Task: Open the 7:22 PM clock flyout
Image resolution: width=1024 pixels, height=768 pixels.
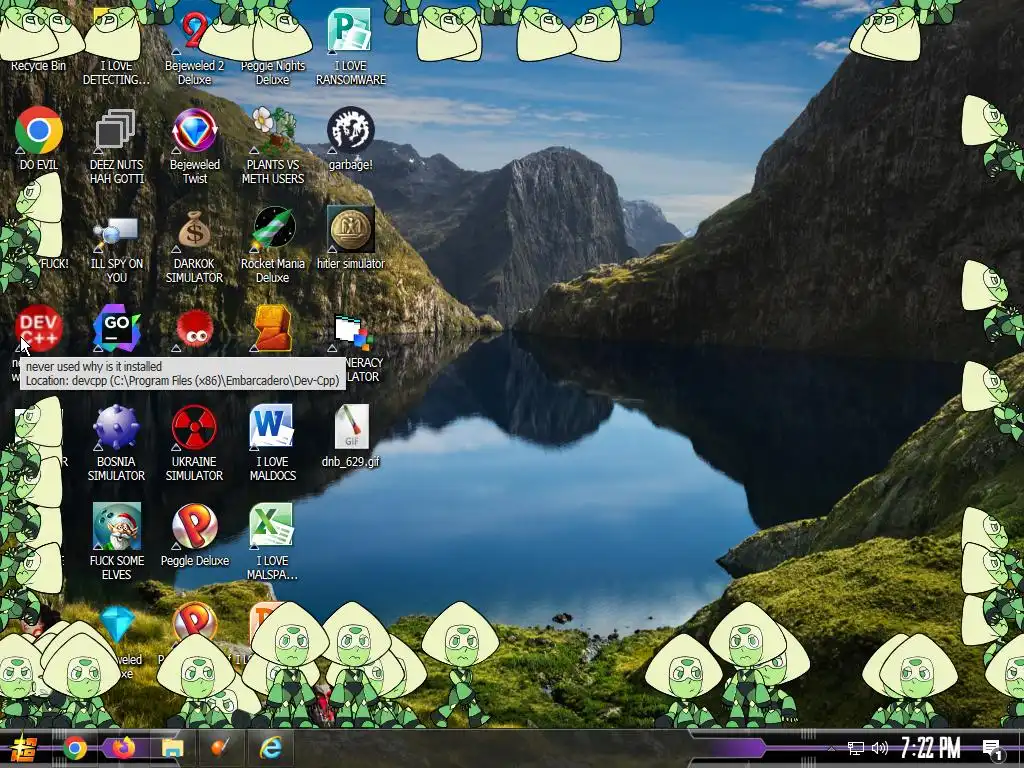Action: click(x=931, y=748)
